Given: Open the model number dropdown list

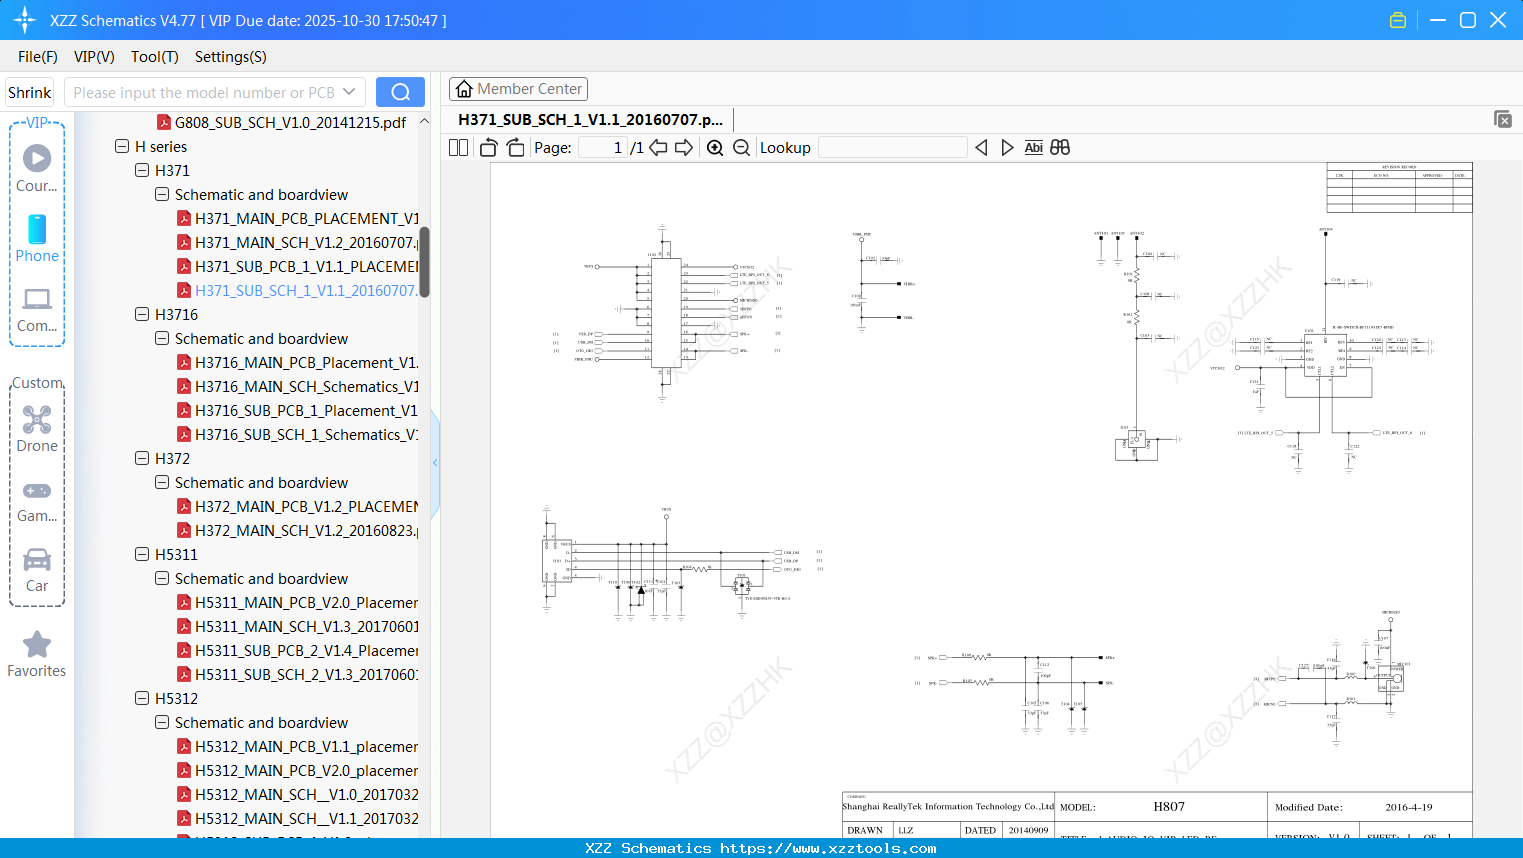Looking at the screenshot, I should (348, 91).
